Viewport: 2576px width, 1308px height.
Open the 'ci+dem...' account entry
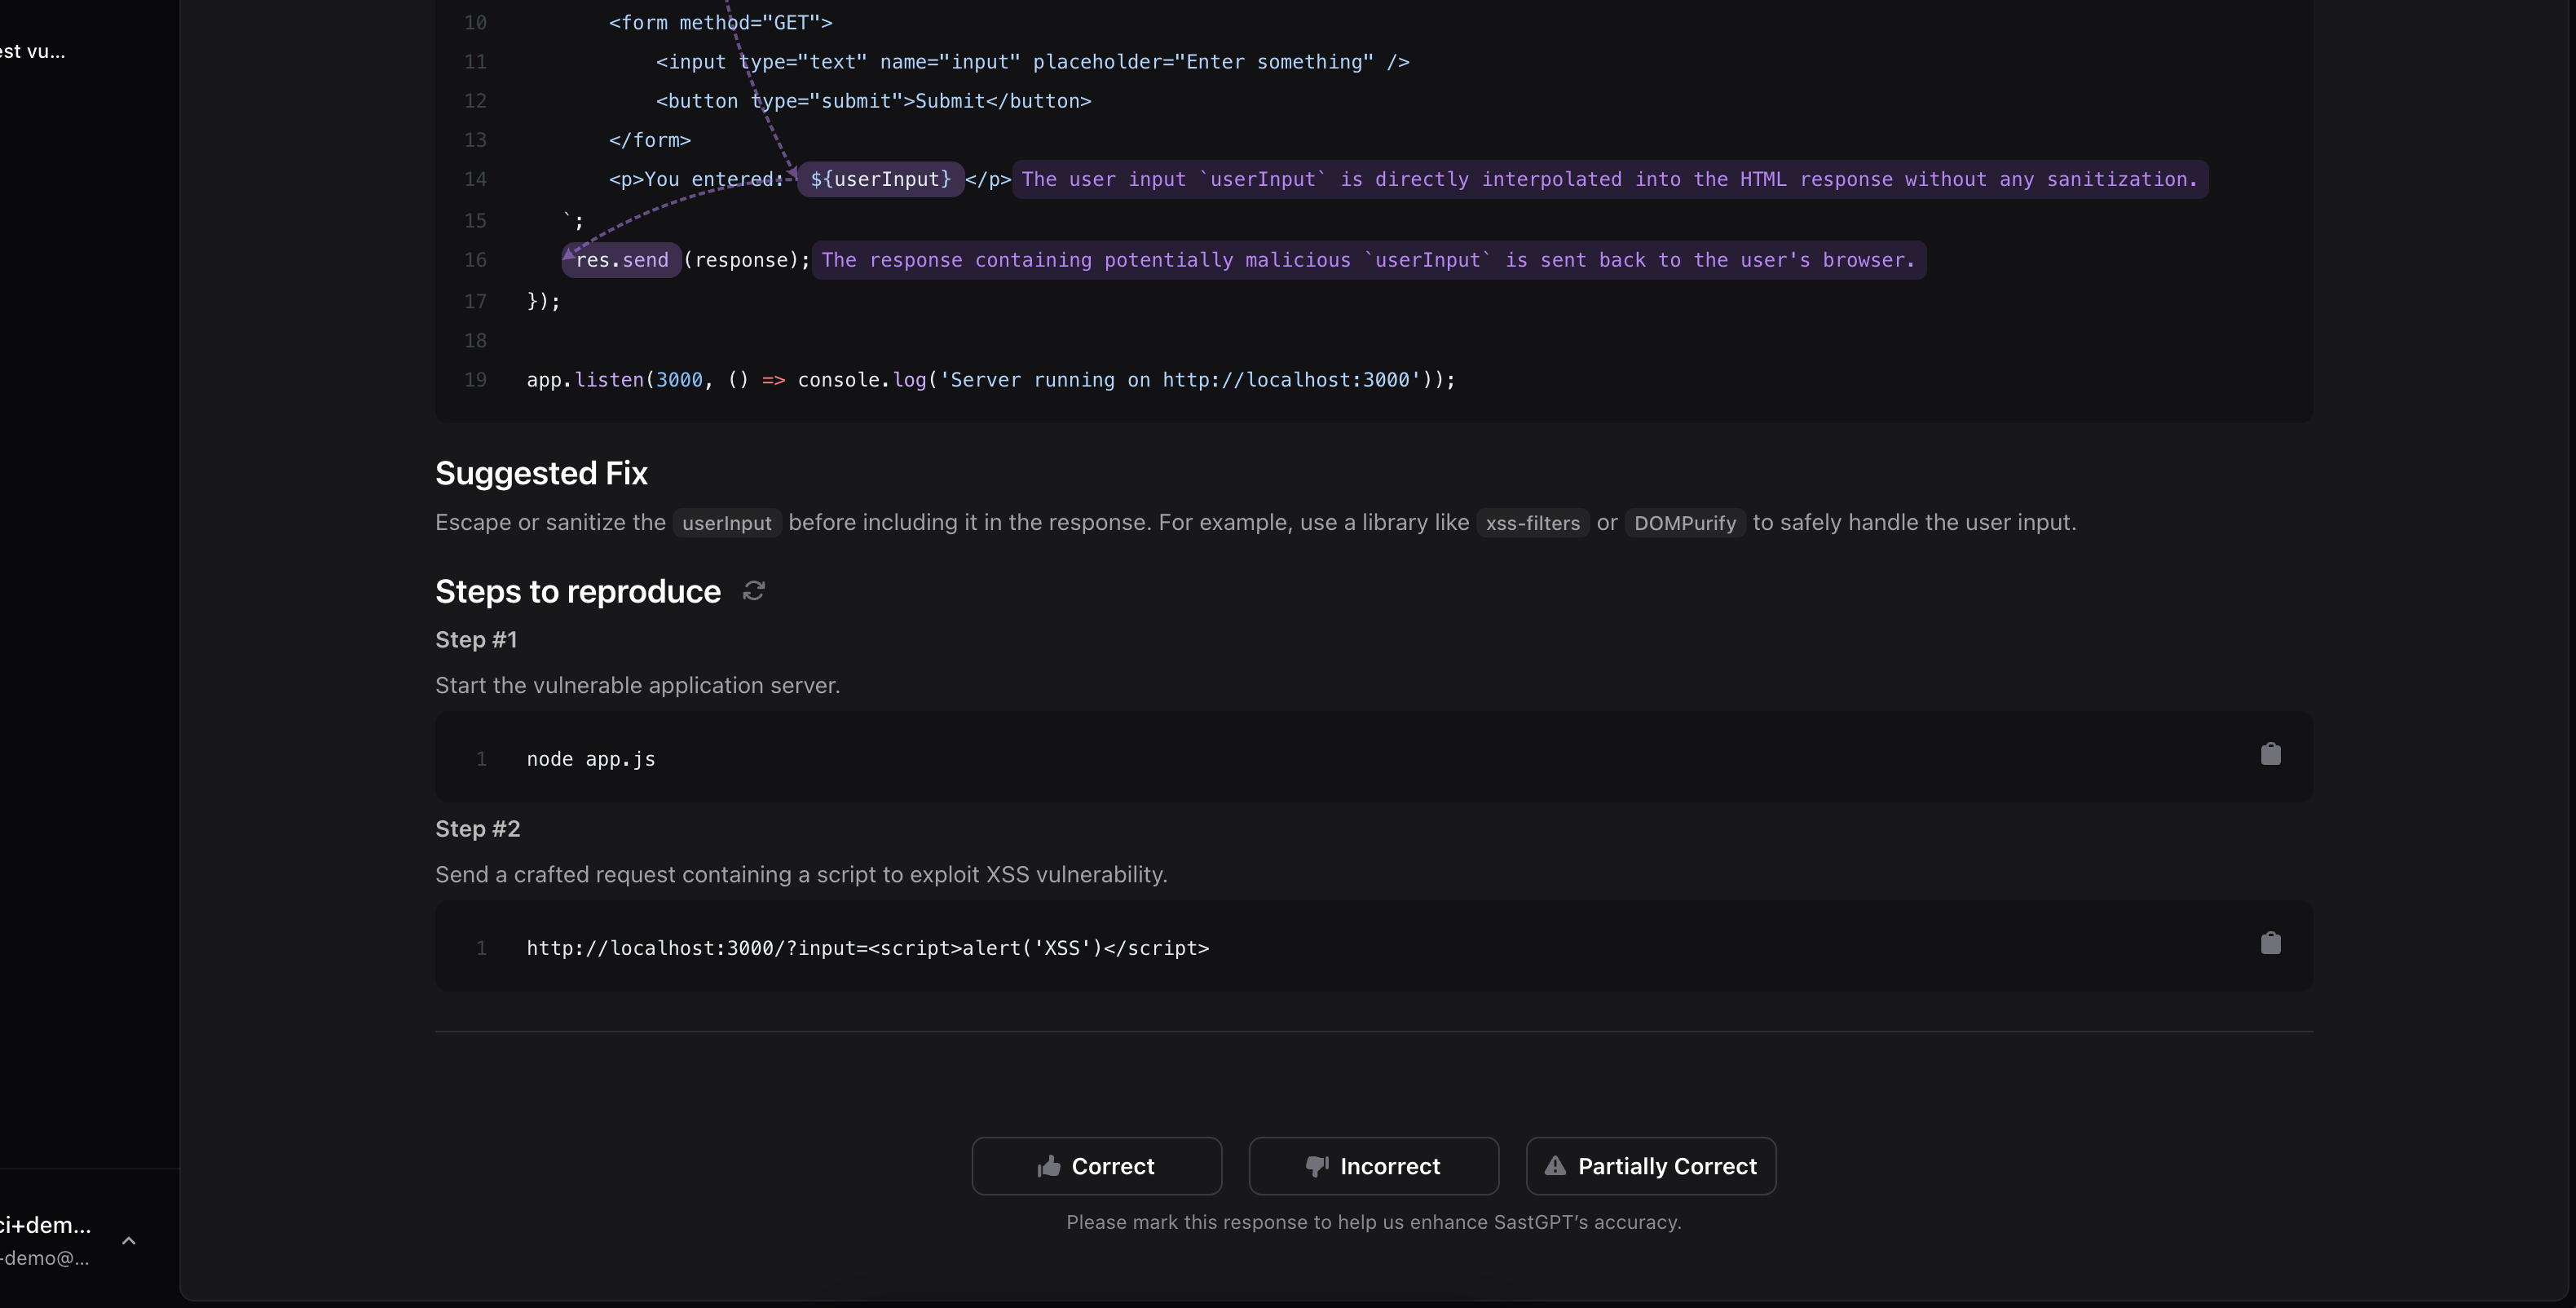click(x=45, y=1240)
